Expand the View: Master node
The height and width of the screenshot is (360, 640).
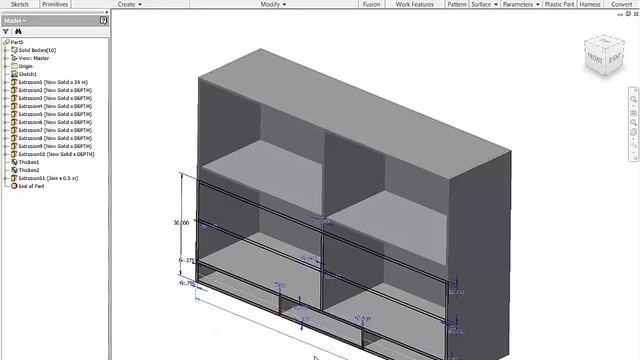click(x=6, y=58)
